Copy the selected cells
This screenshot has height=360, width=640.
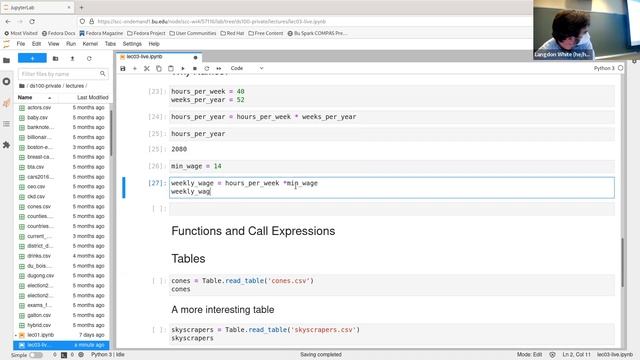click(159, 69)
